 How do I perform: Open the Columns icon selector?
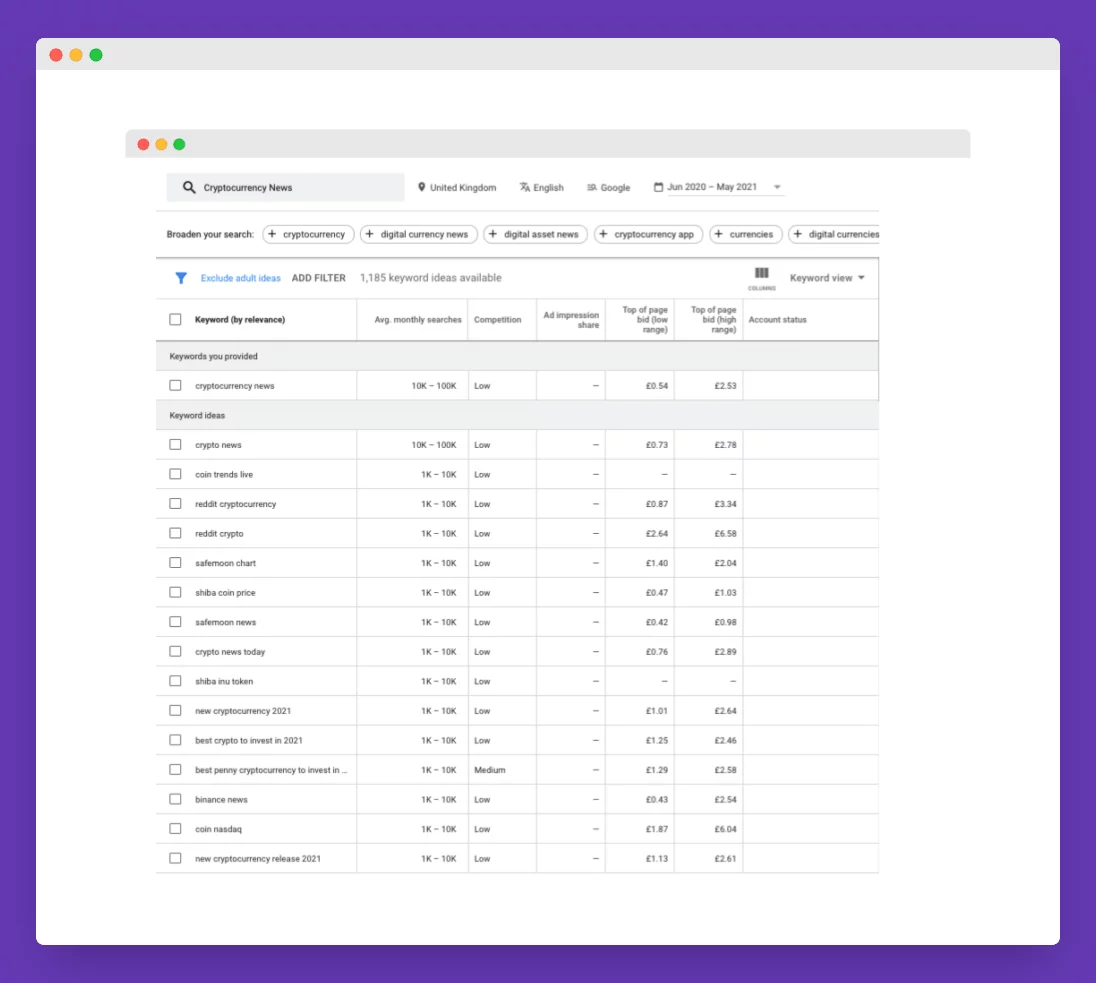pos(761,276)
